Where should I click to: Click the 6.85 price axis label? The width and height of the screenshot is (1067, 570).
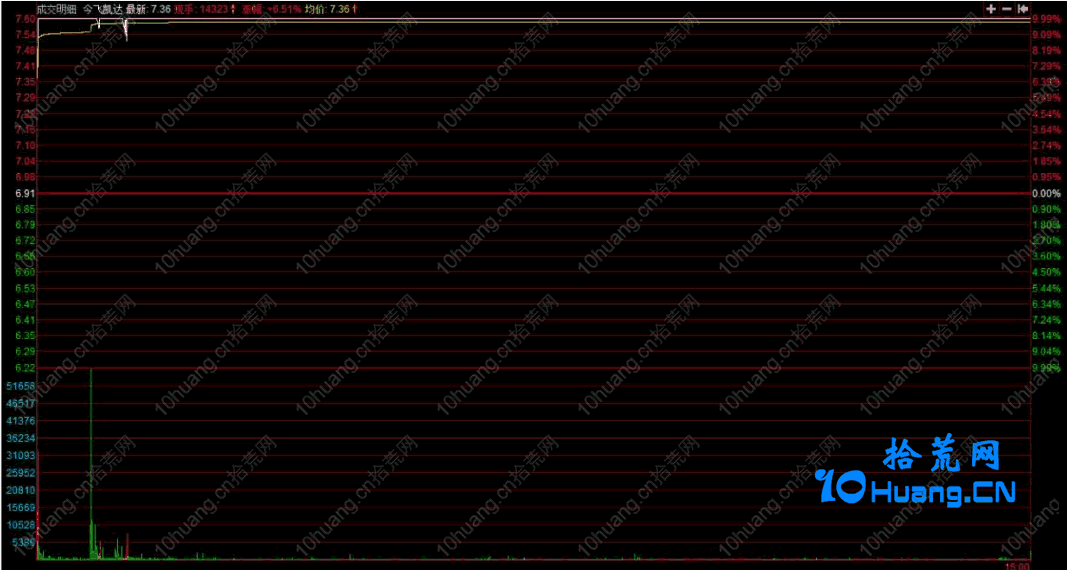pyautogui.click(x=25, y=209)
